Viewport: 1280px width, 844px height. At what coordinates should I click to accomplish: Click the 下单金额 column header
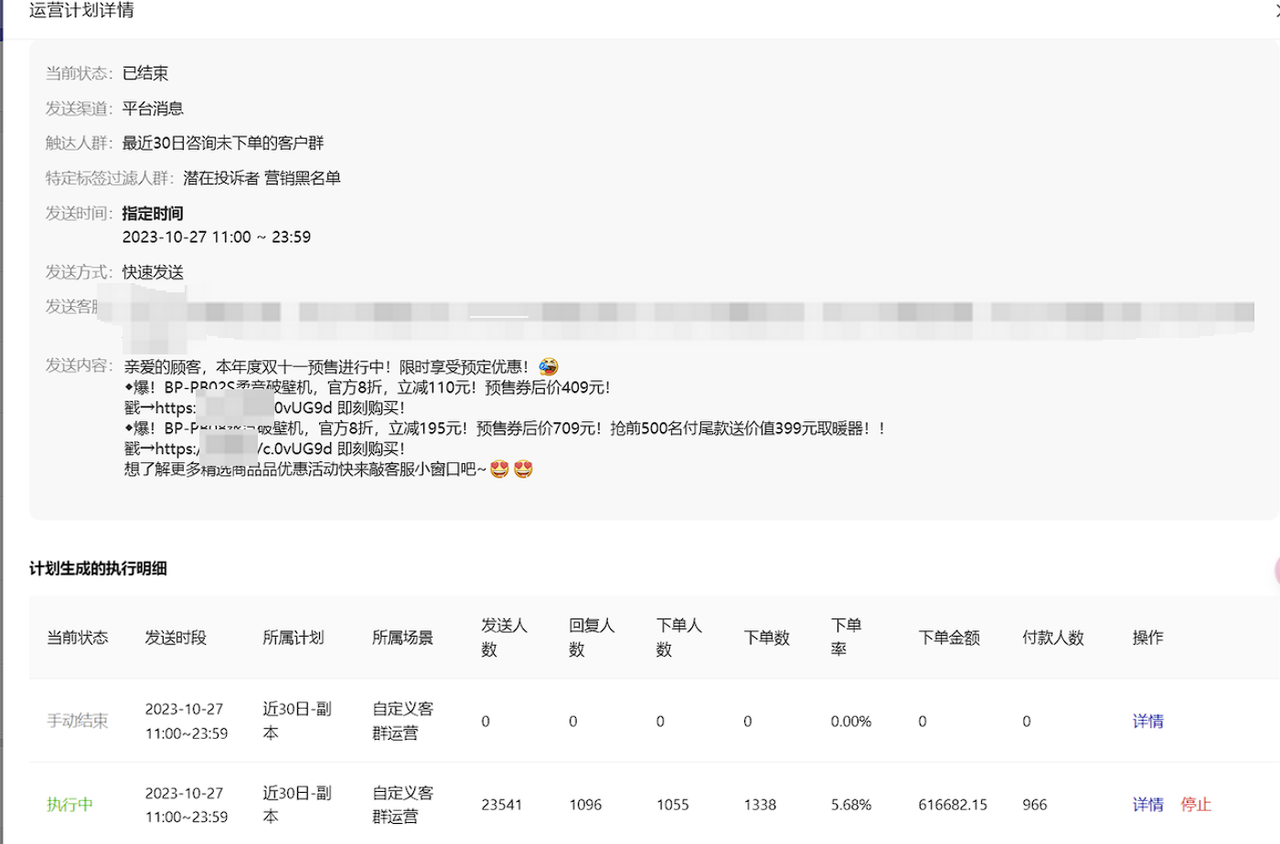click(x=950, y=637)
